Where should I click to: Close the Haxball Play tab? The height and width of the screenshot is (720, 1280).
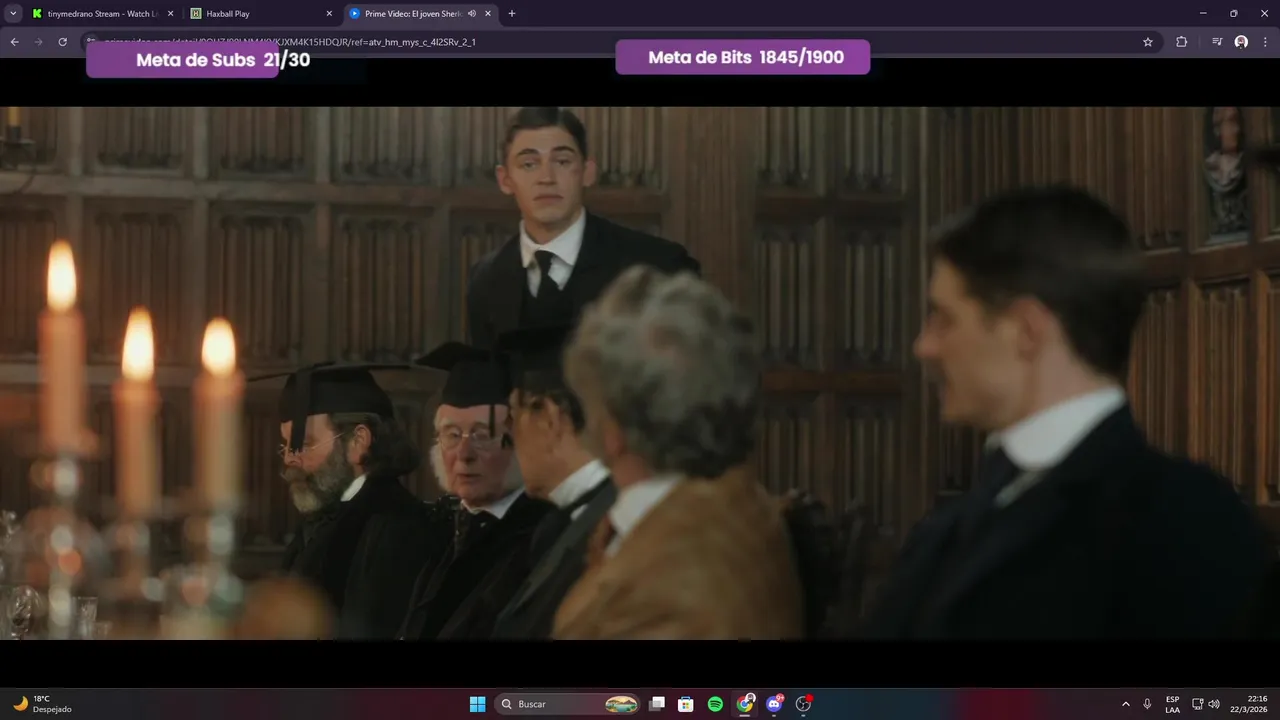pos(329,14)
